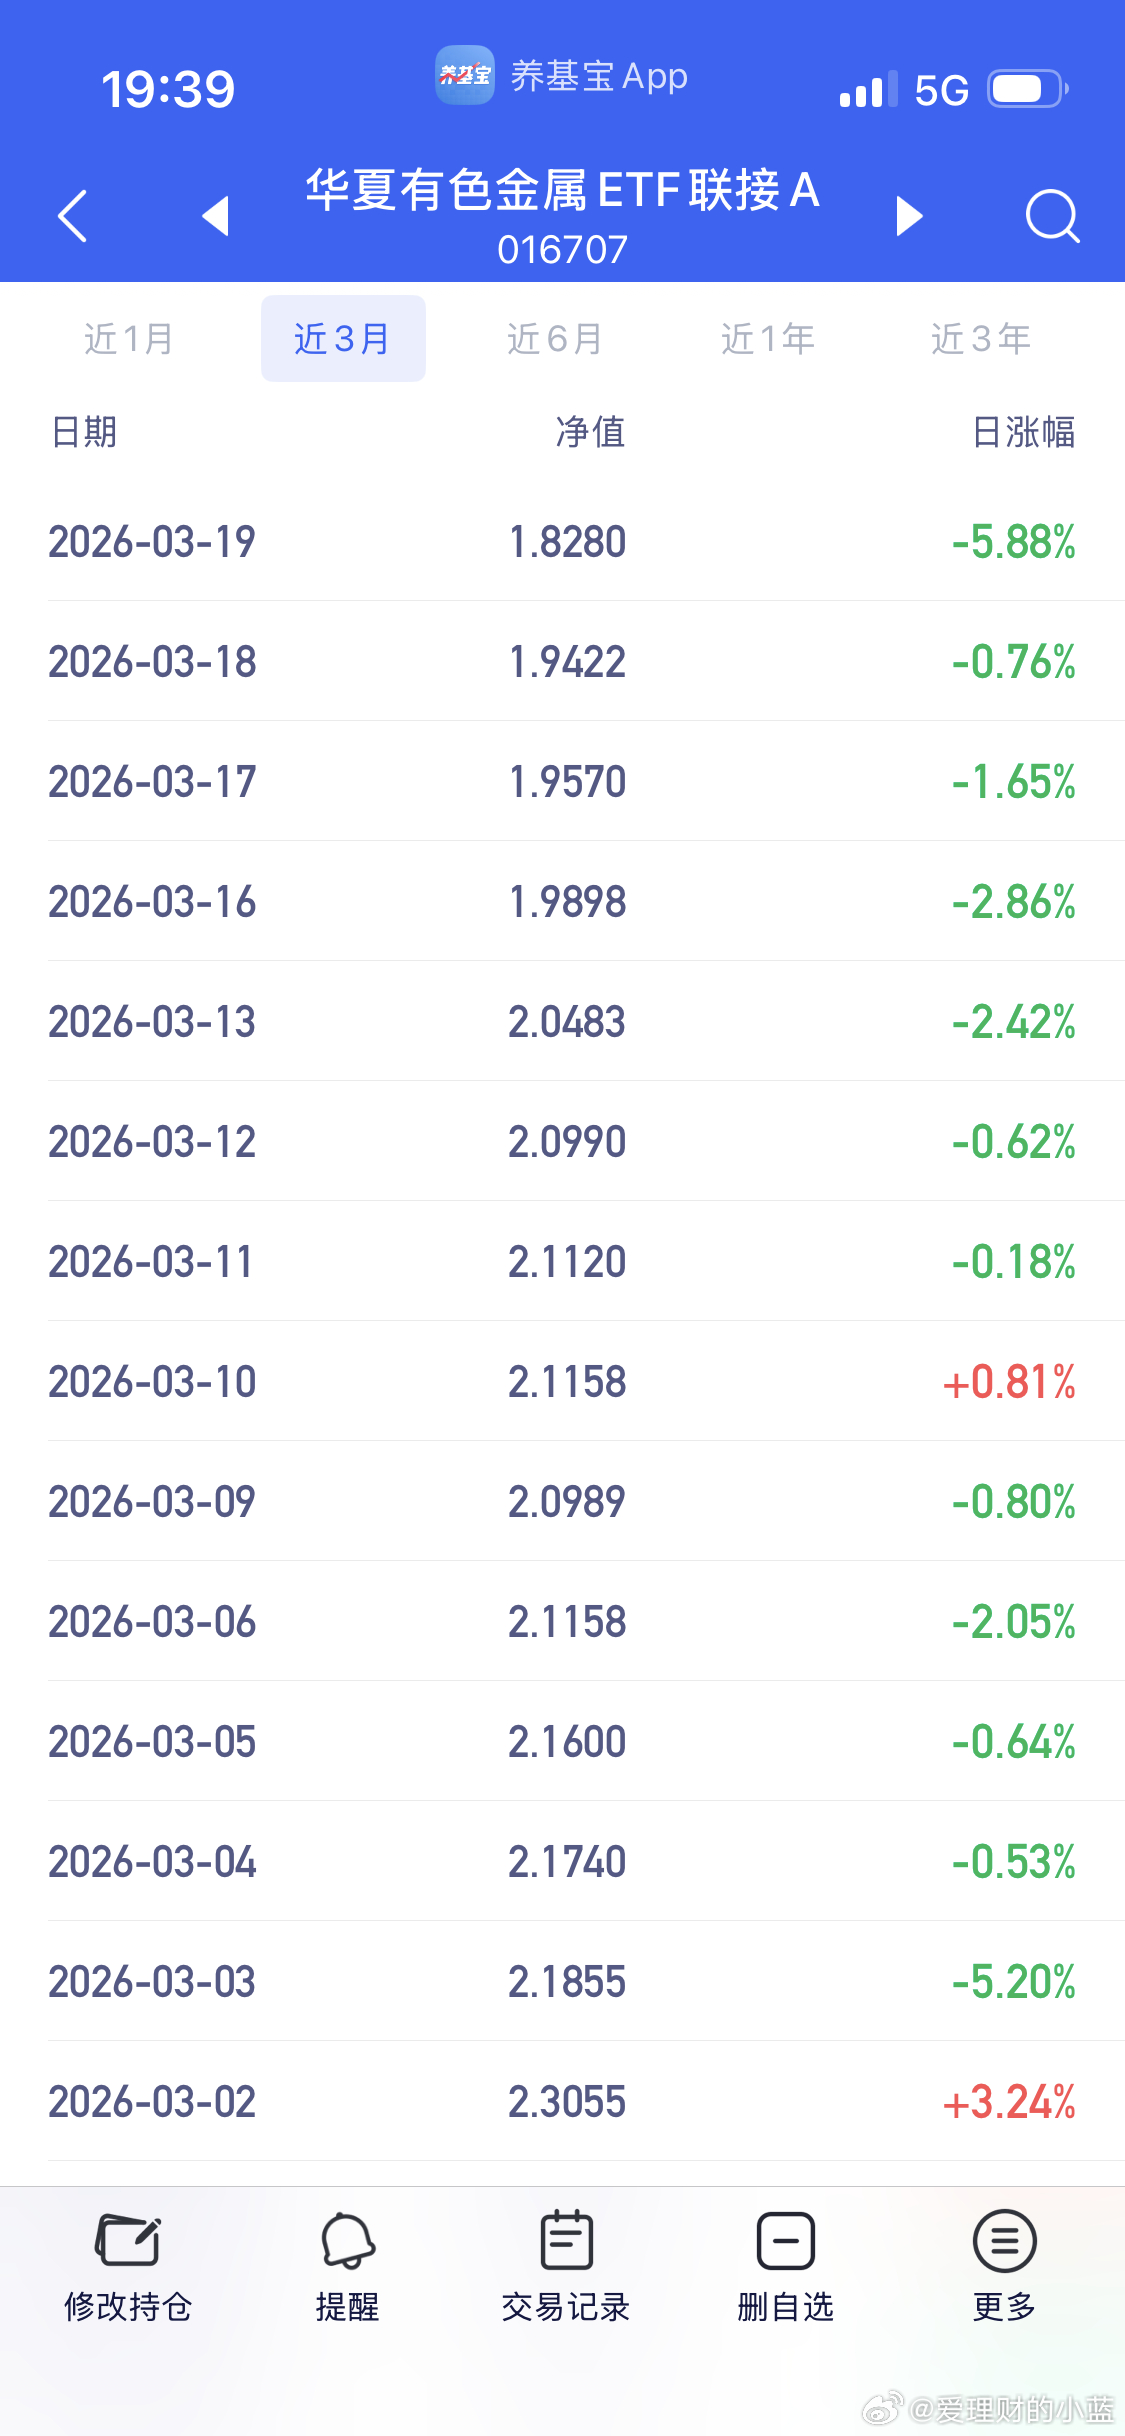Tap the 提醒 bell reminder icon

coord(347,2240)
